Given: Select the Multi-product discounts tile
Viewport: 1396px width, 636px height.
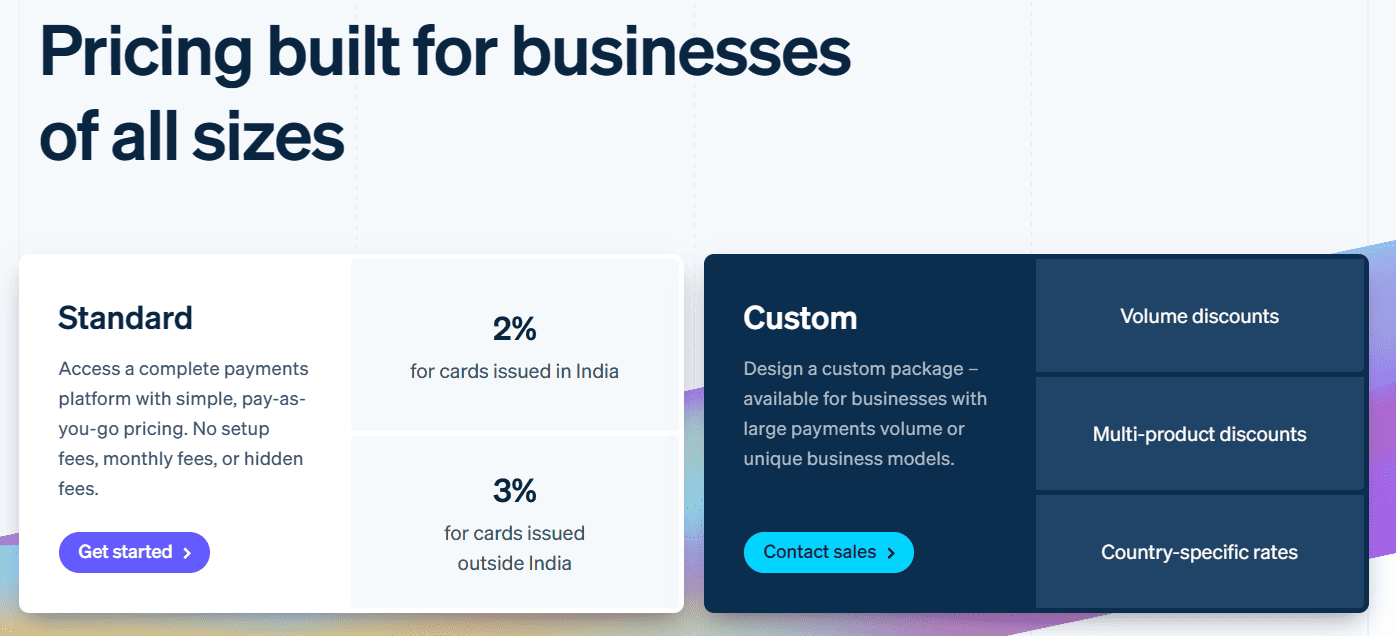Looking at the screenshot, I should (x=1199, y=434).
